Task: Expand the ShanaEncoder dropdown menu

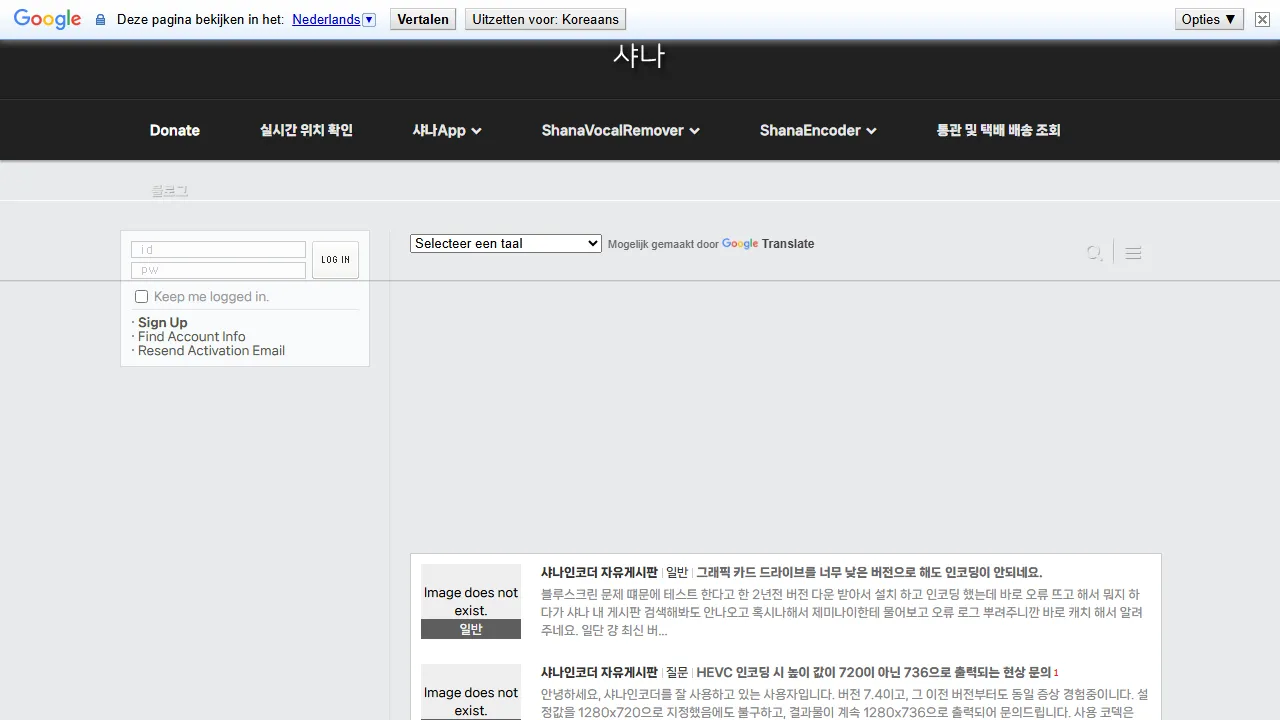Action: (x=871, y=130)
